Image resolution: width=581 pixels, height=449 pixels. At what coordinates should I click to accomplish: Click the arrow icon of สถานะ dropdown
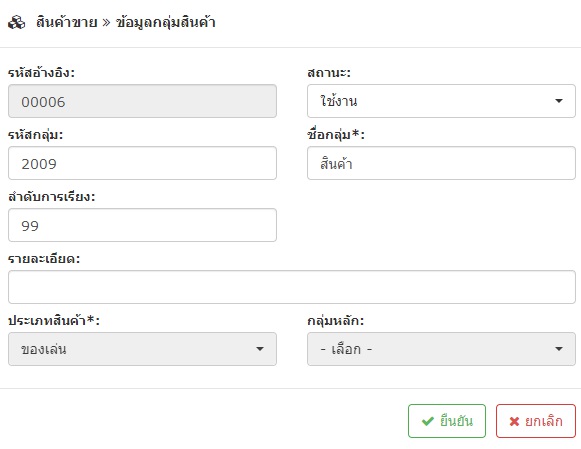pos(559,101)
